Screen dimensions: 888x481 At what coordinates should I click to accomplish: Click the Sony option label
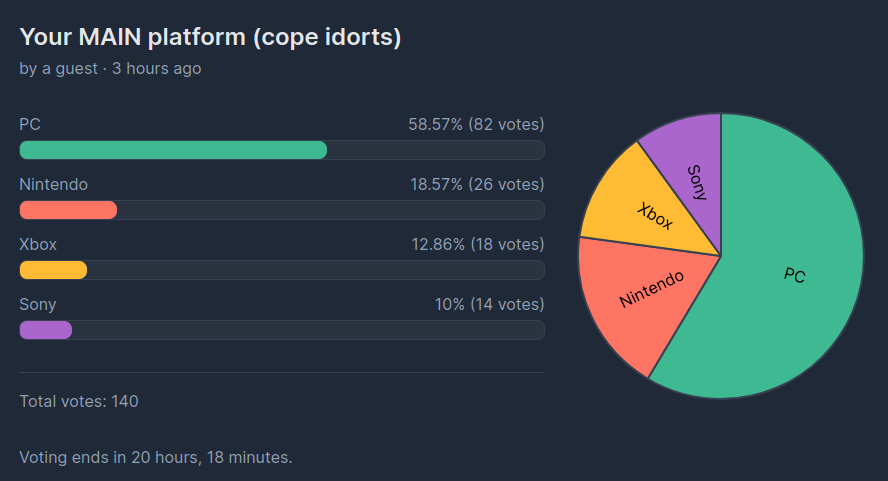tap(37, 304)
